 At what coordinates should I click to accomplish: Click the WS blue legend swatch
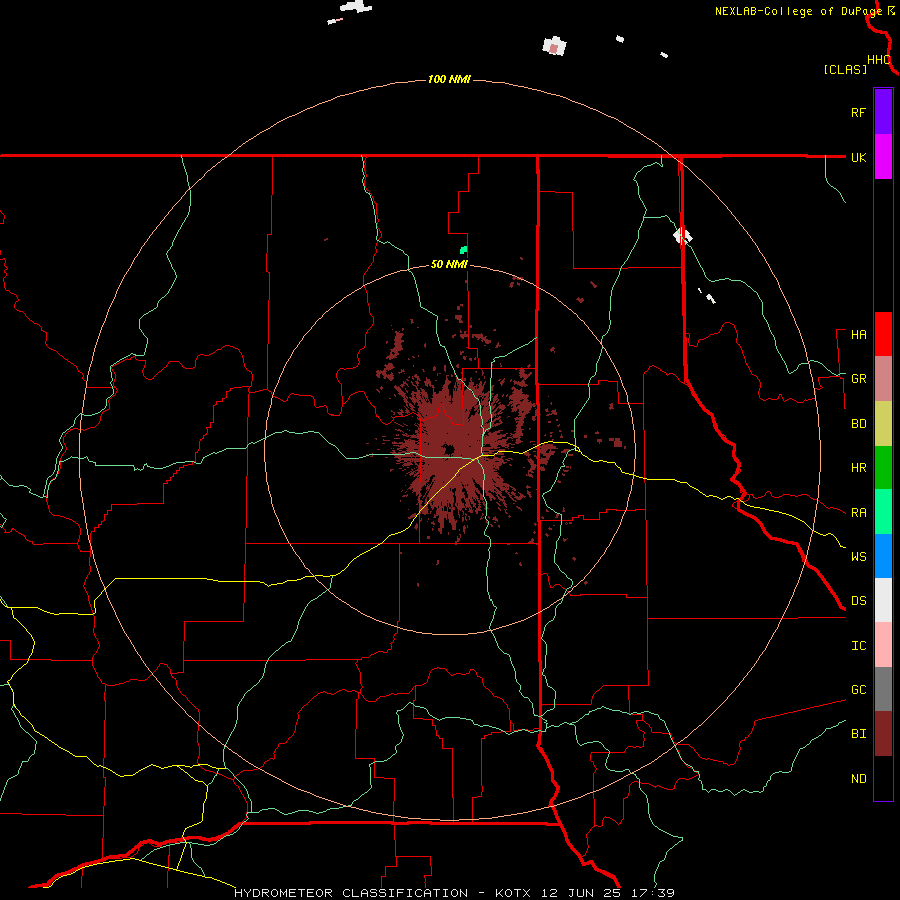[883, 556]
